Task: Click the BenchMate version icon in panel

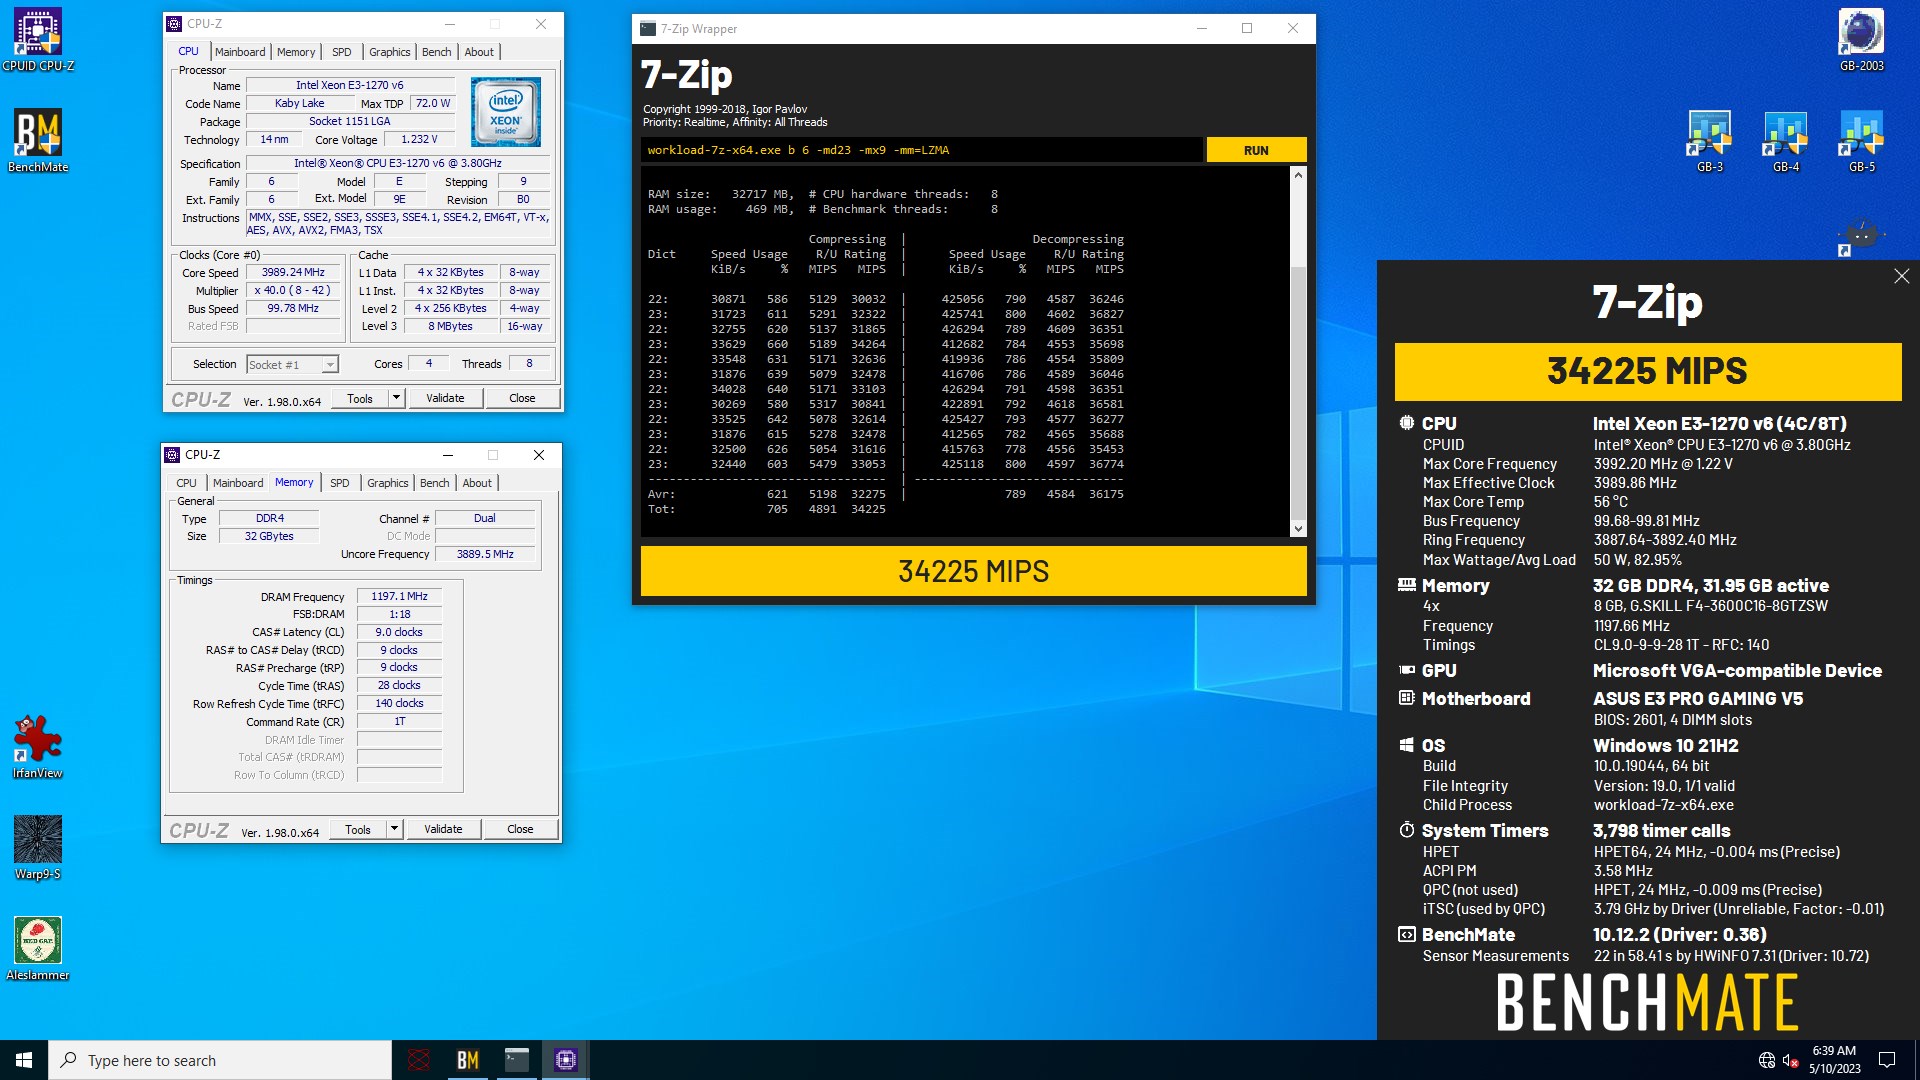Action: coord(1407,934)
